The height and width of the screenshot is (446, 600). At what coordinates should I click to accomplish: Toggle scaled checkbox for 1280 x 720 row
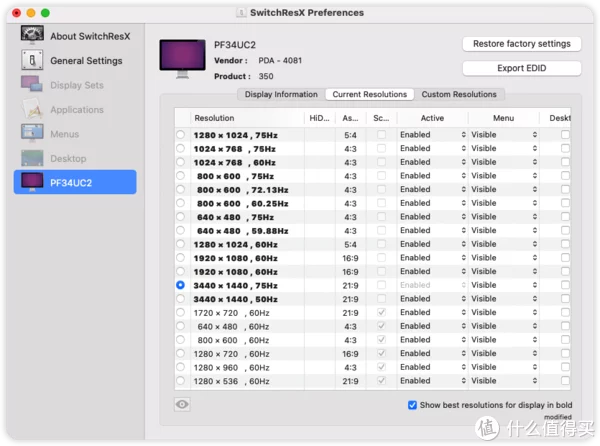tap(381, 353)
